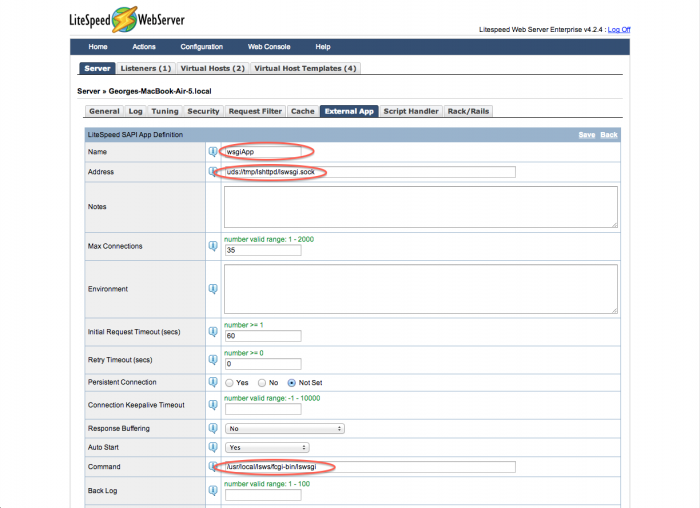Switch to the Script Handler tab
The height and width of the screenshot is (508, 700).
tap(411, 111)
